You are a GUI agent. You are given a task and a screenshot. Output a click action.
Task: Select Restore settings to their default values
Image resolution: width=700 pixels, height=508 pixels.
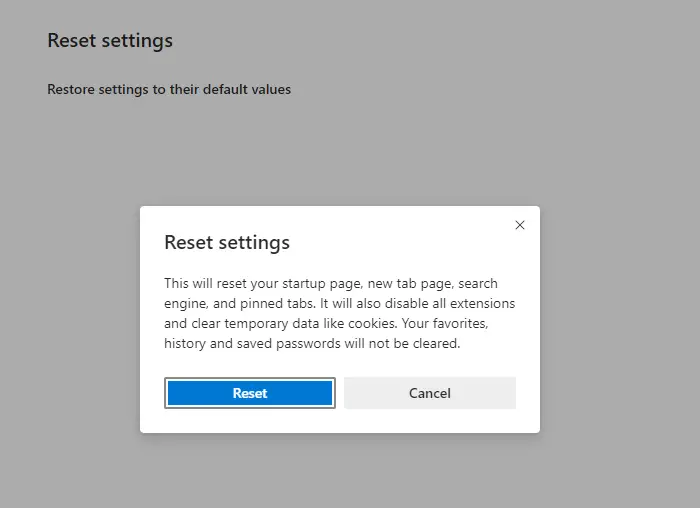[169, 89]
